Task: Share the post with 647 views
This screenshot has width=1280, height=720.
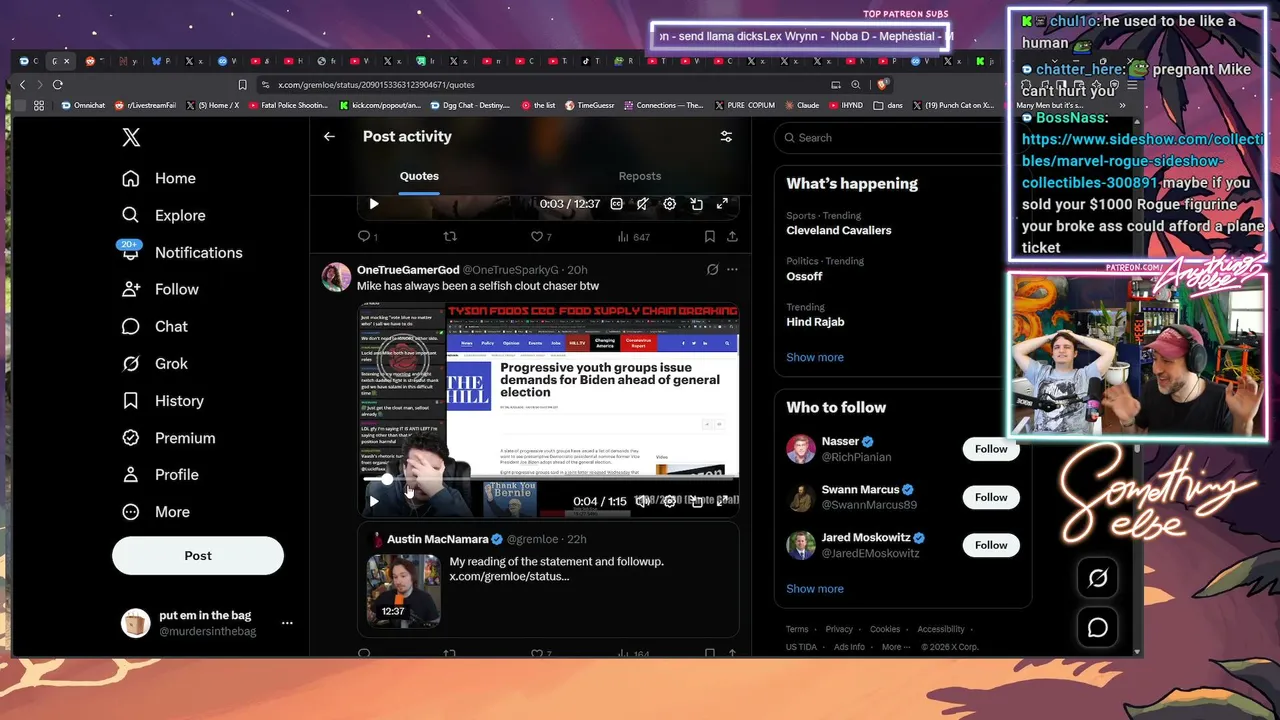Action: (x=732, y=237)
